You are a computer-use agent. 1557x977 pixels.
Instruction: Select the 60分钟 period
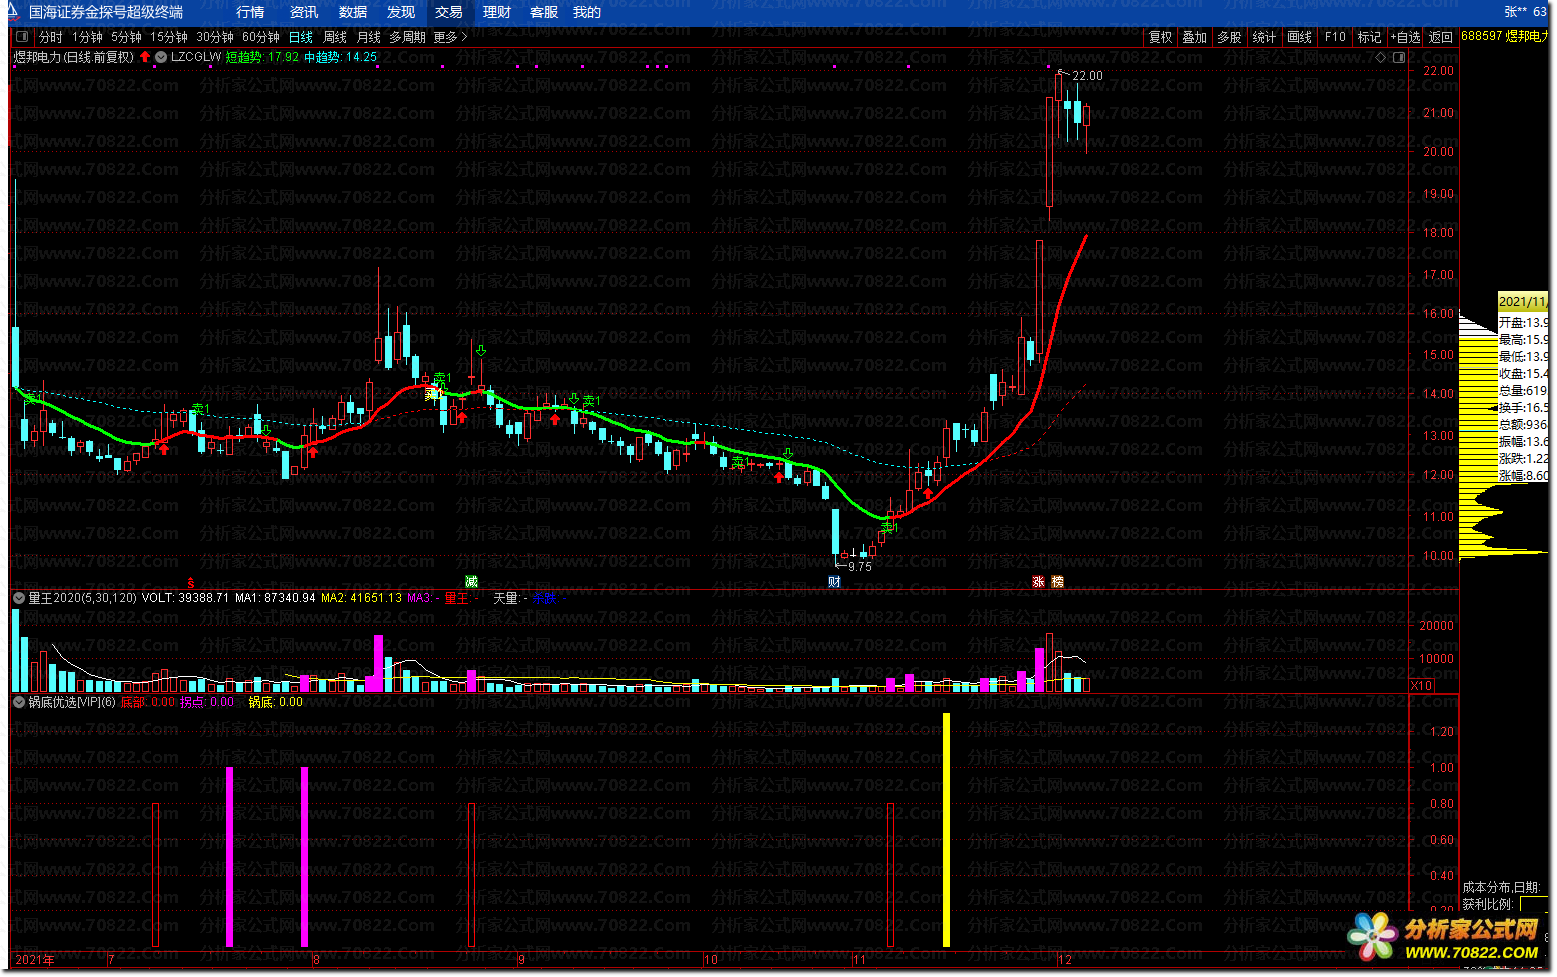261,37
